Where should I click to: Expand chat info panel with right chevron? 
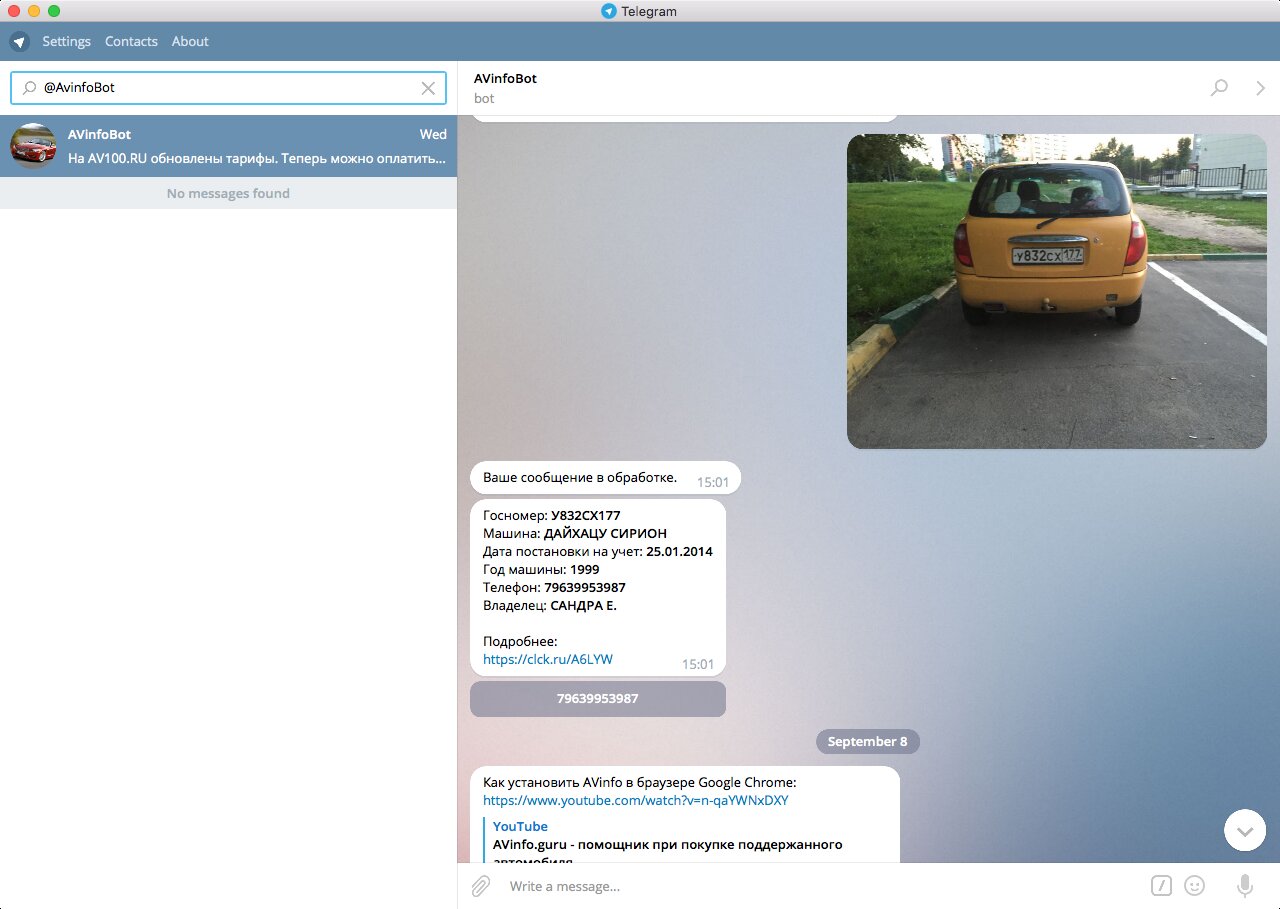(x=1260, y=88)
